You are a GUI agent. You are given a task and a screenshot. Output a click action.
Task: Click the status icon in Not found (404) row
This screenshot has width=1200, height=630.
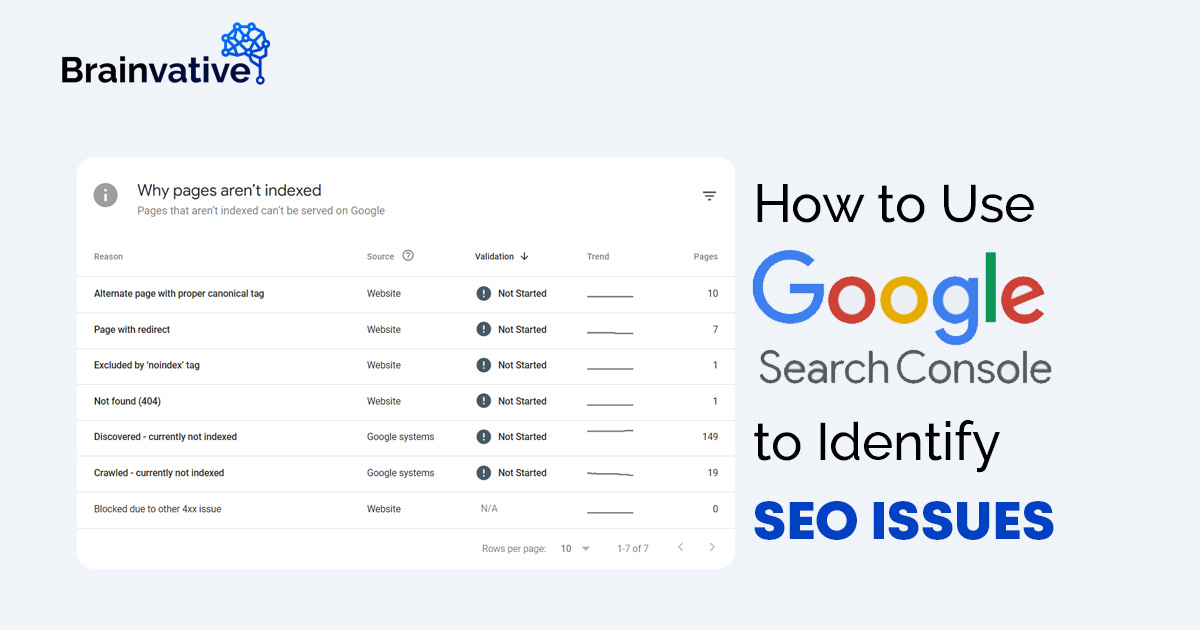tap(484, 402)
